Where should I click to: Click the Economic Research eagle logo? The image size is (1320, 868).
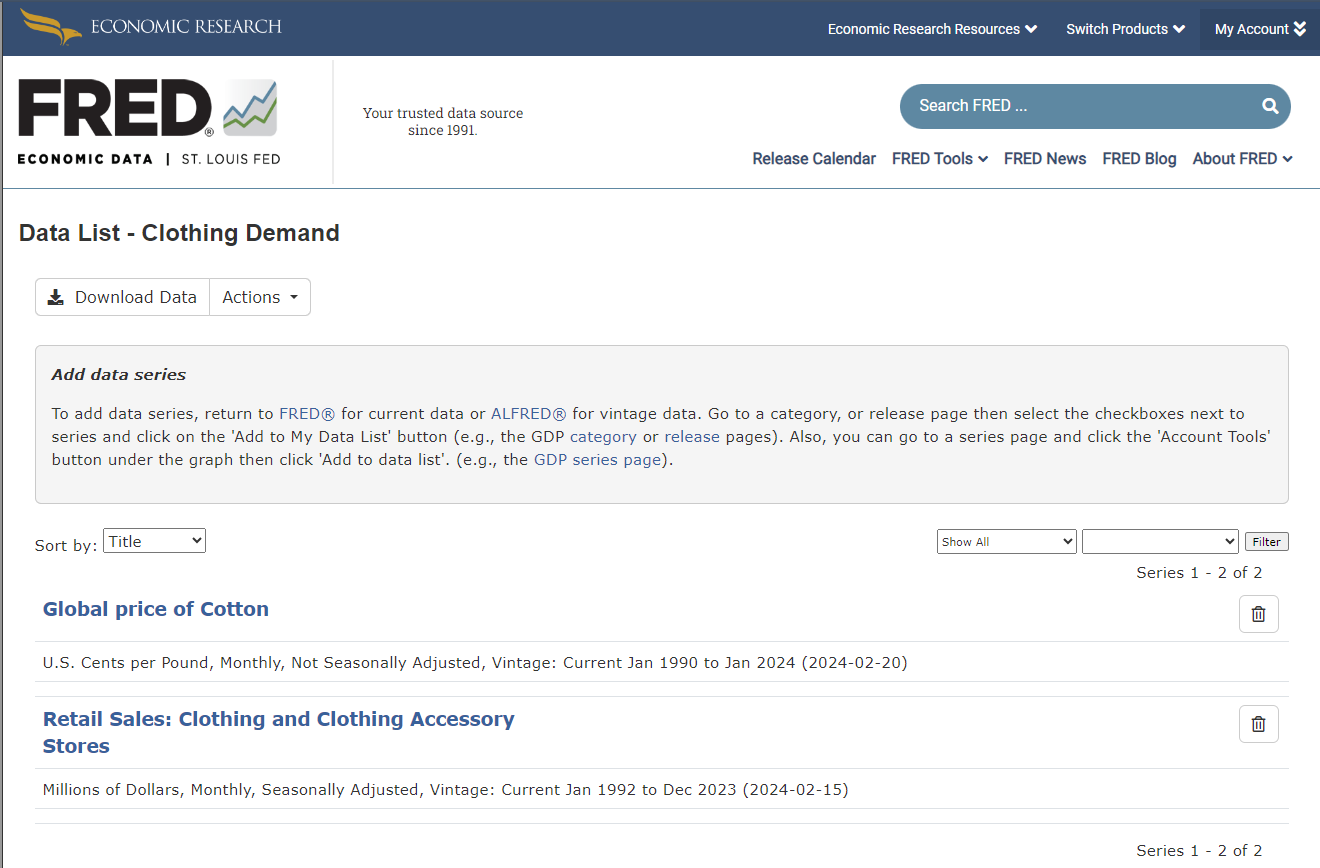pos(51,27)
